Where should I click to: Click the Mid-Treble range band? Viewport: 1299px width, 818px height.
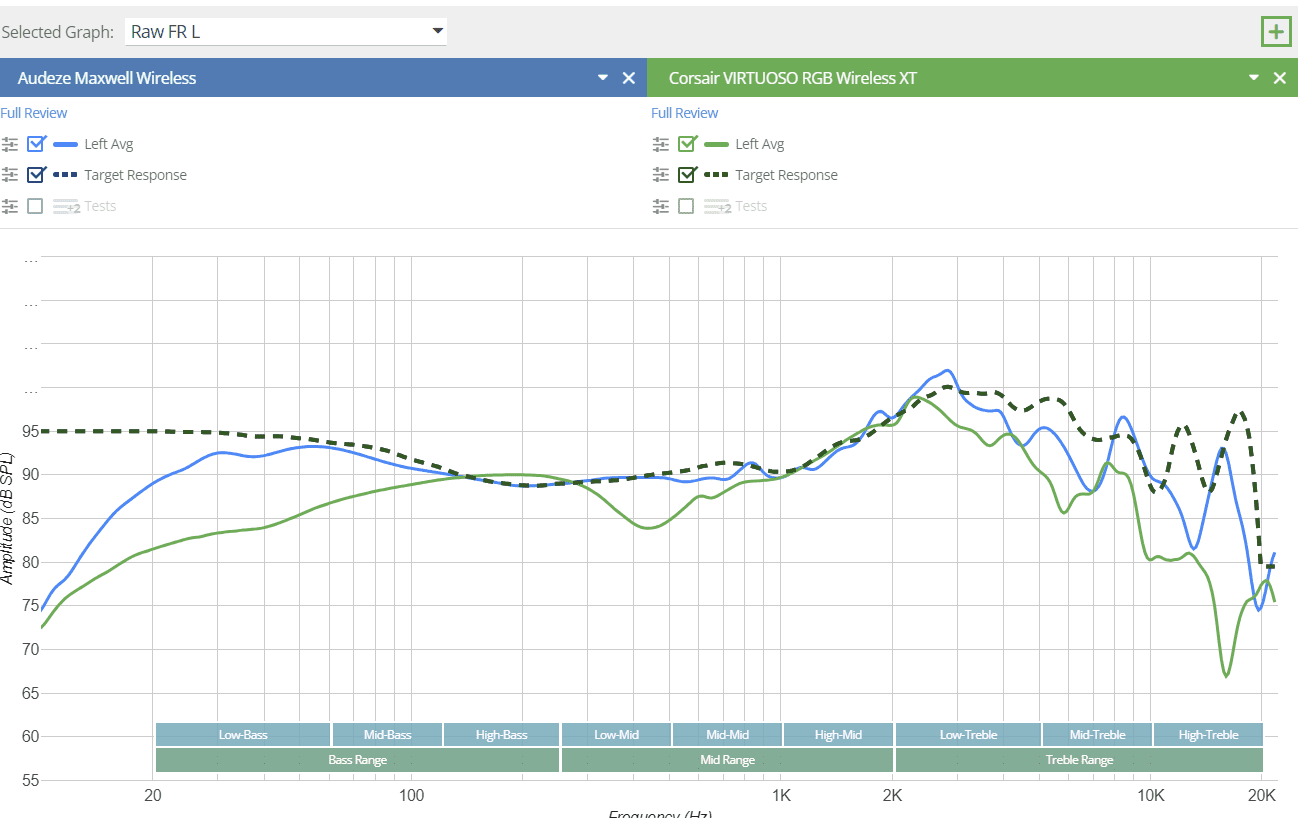point(1097,735)
